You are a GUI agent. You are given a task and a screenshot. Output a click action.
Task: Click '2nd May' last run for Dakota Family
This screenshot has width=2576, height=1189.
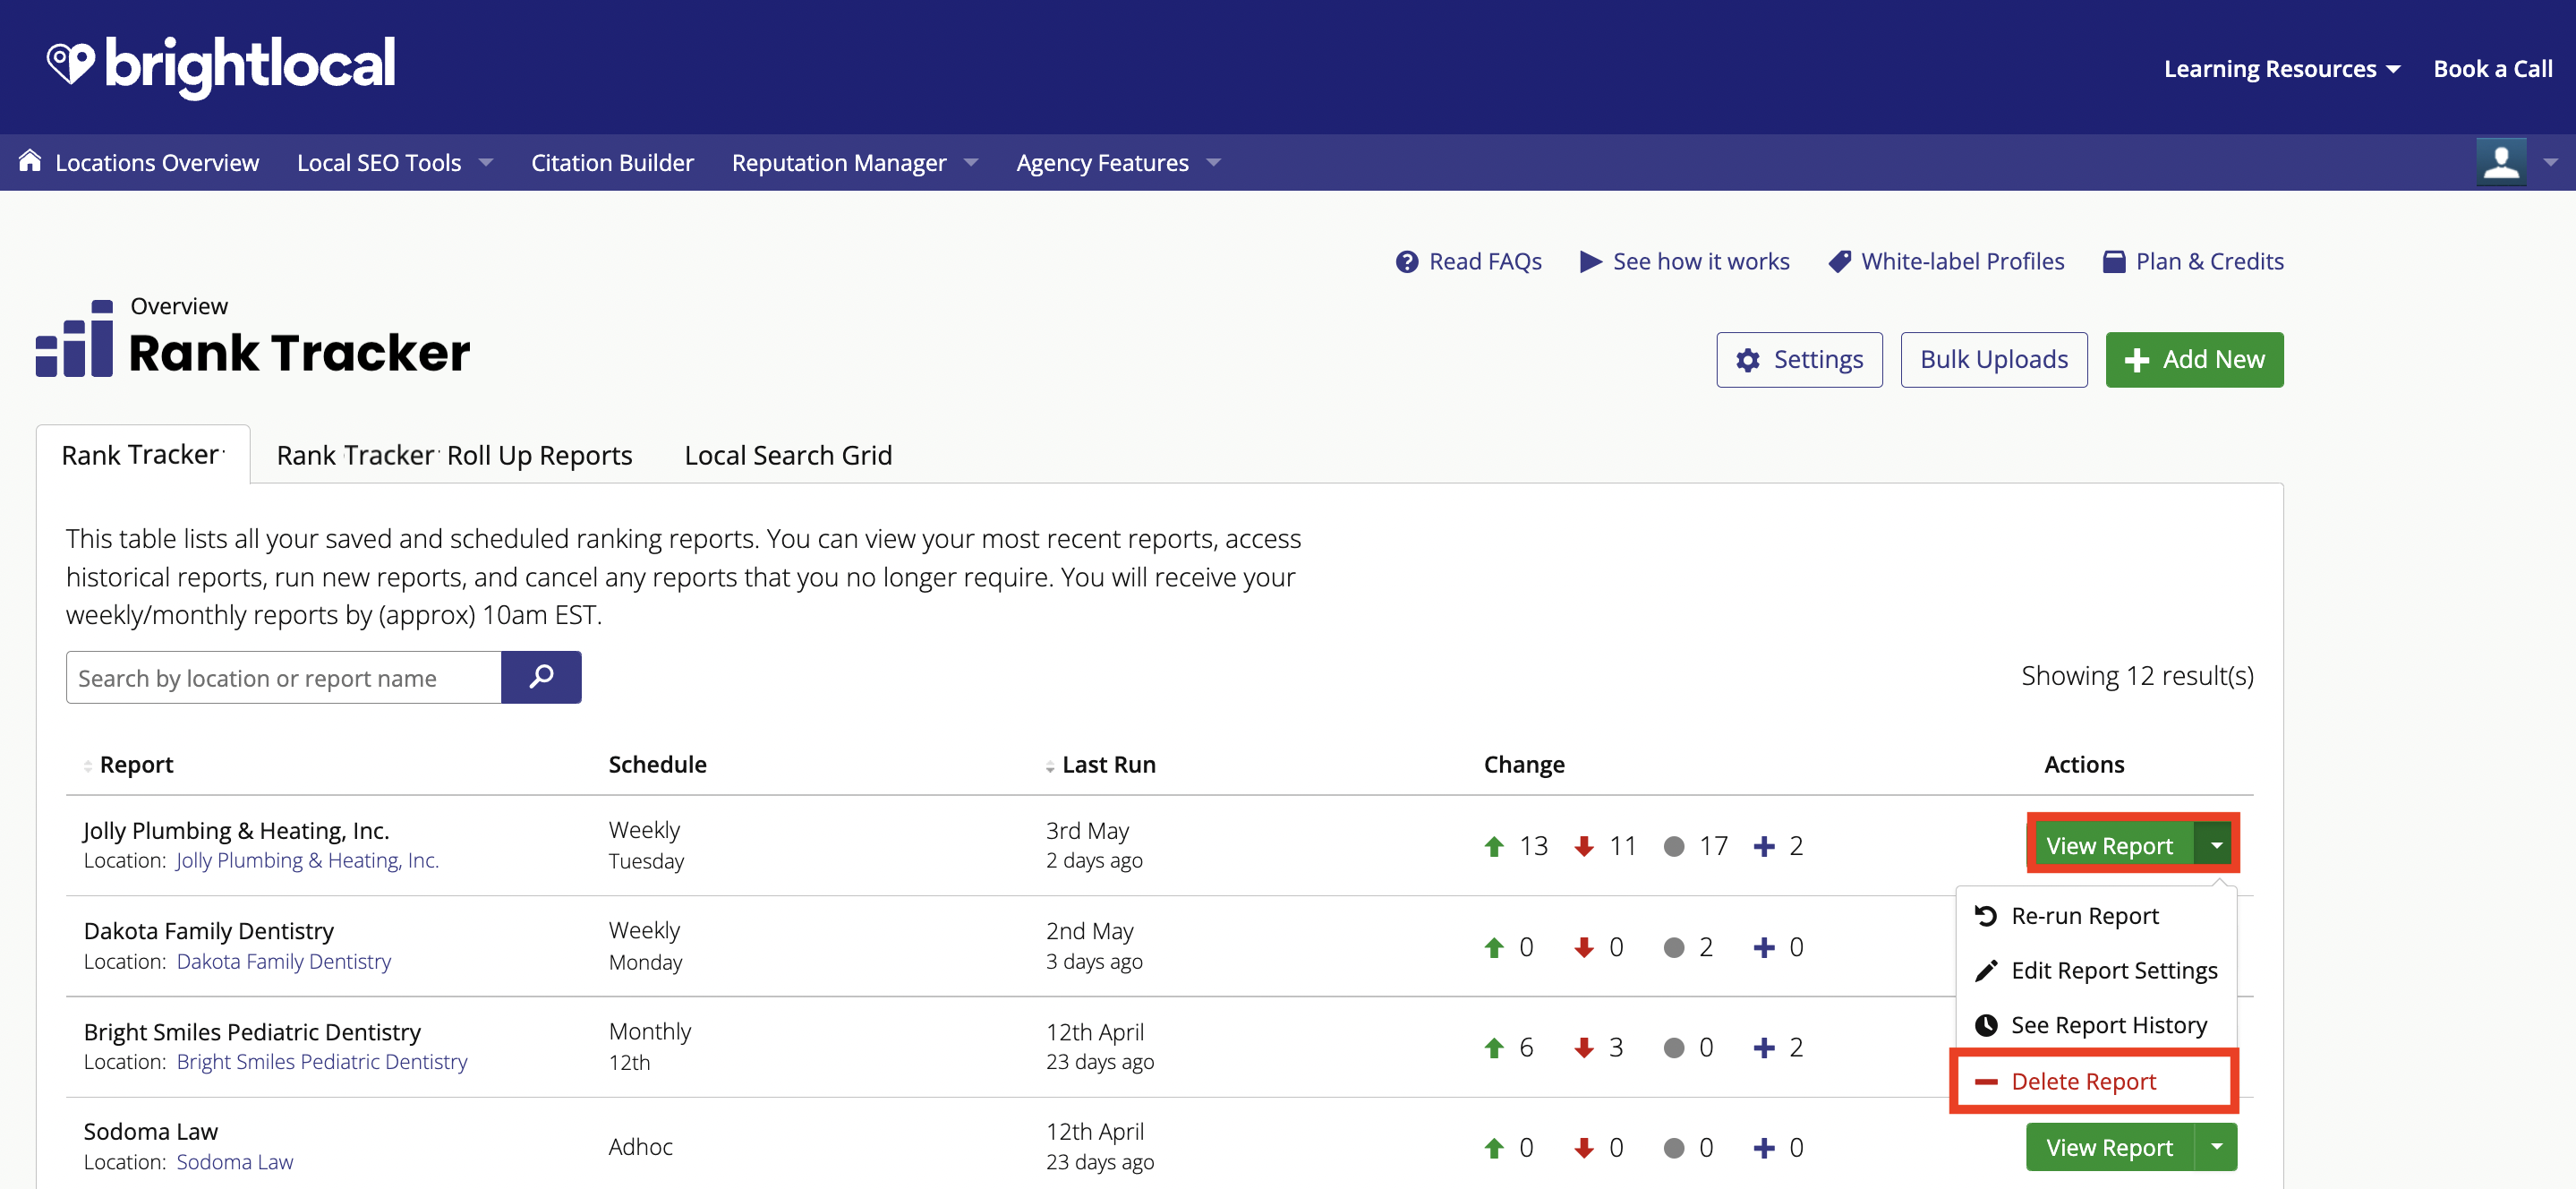click(1089, 931)
